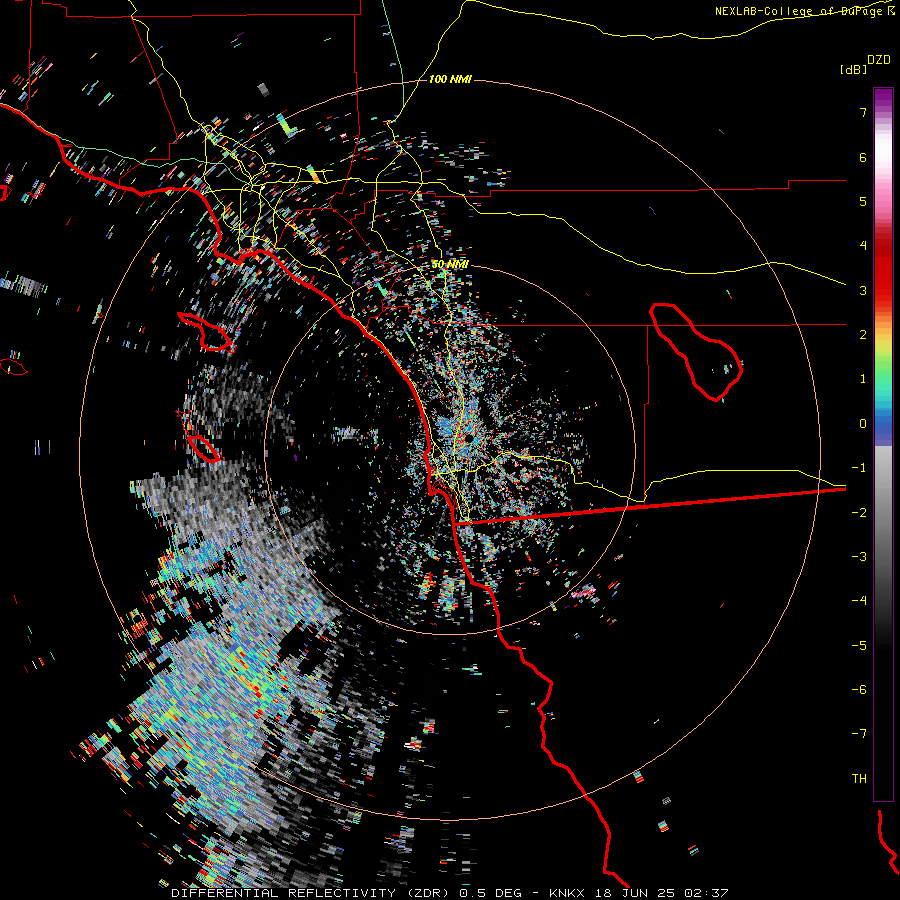Click the '[dB]' units label
900x900 pixels.
[x=853, y=69]
